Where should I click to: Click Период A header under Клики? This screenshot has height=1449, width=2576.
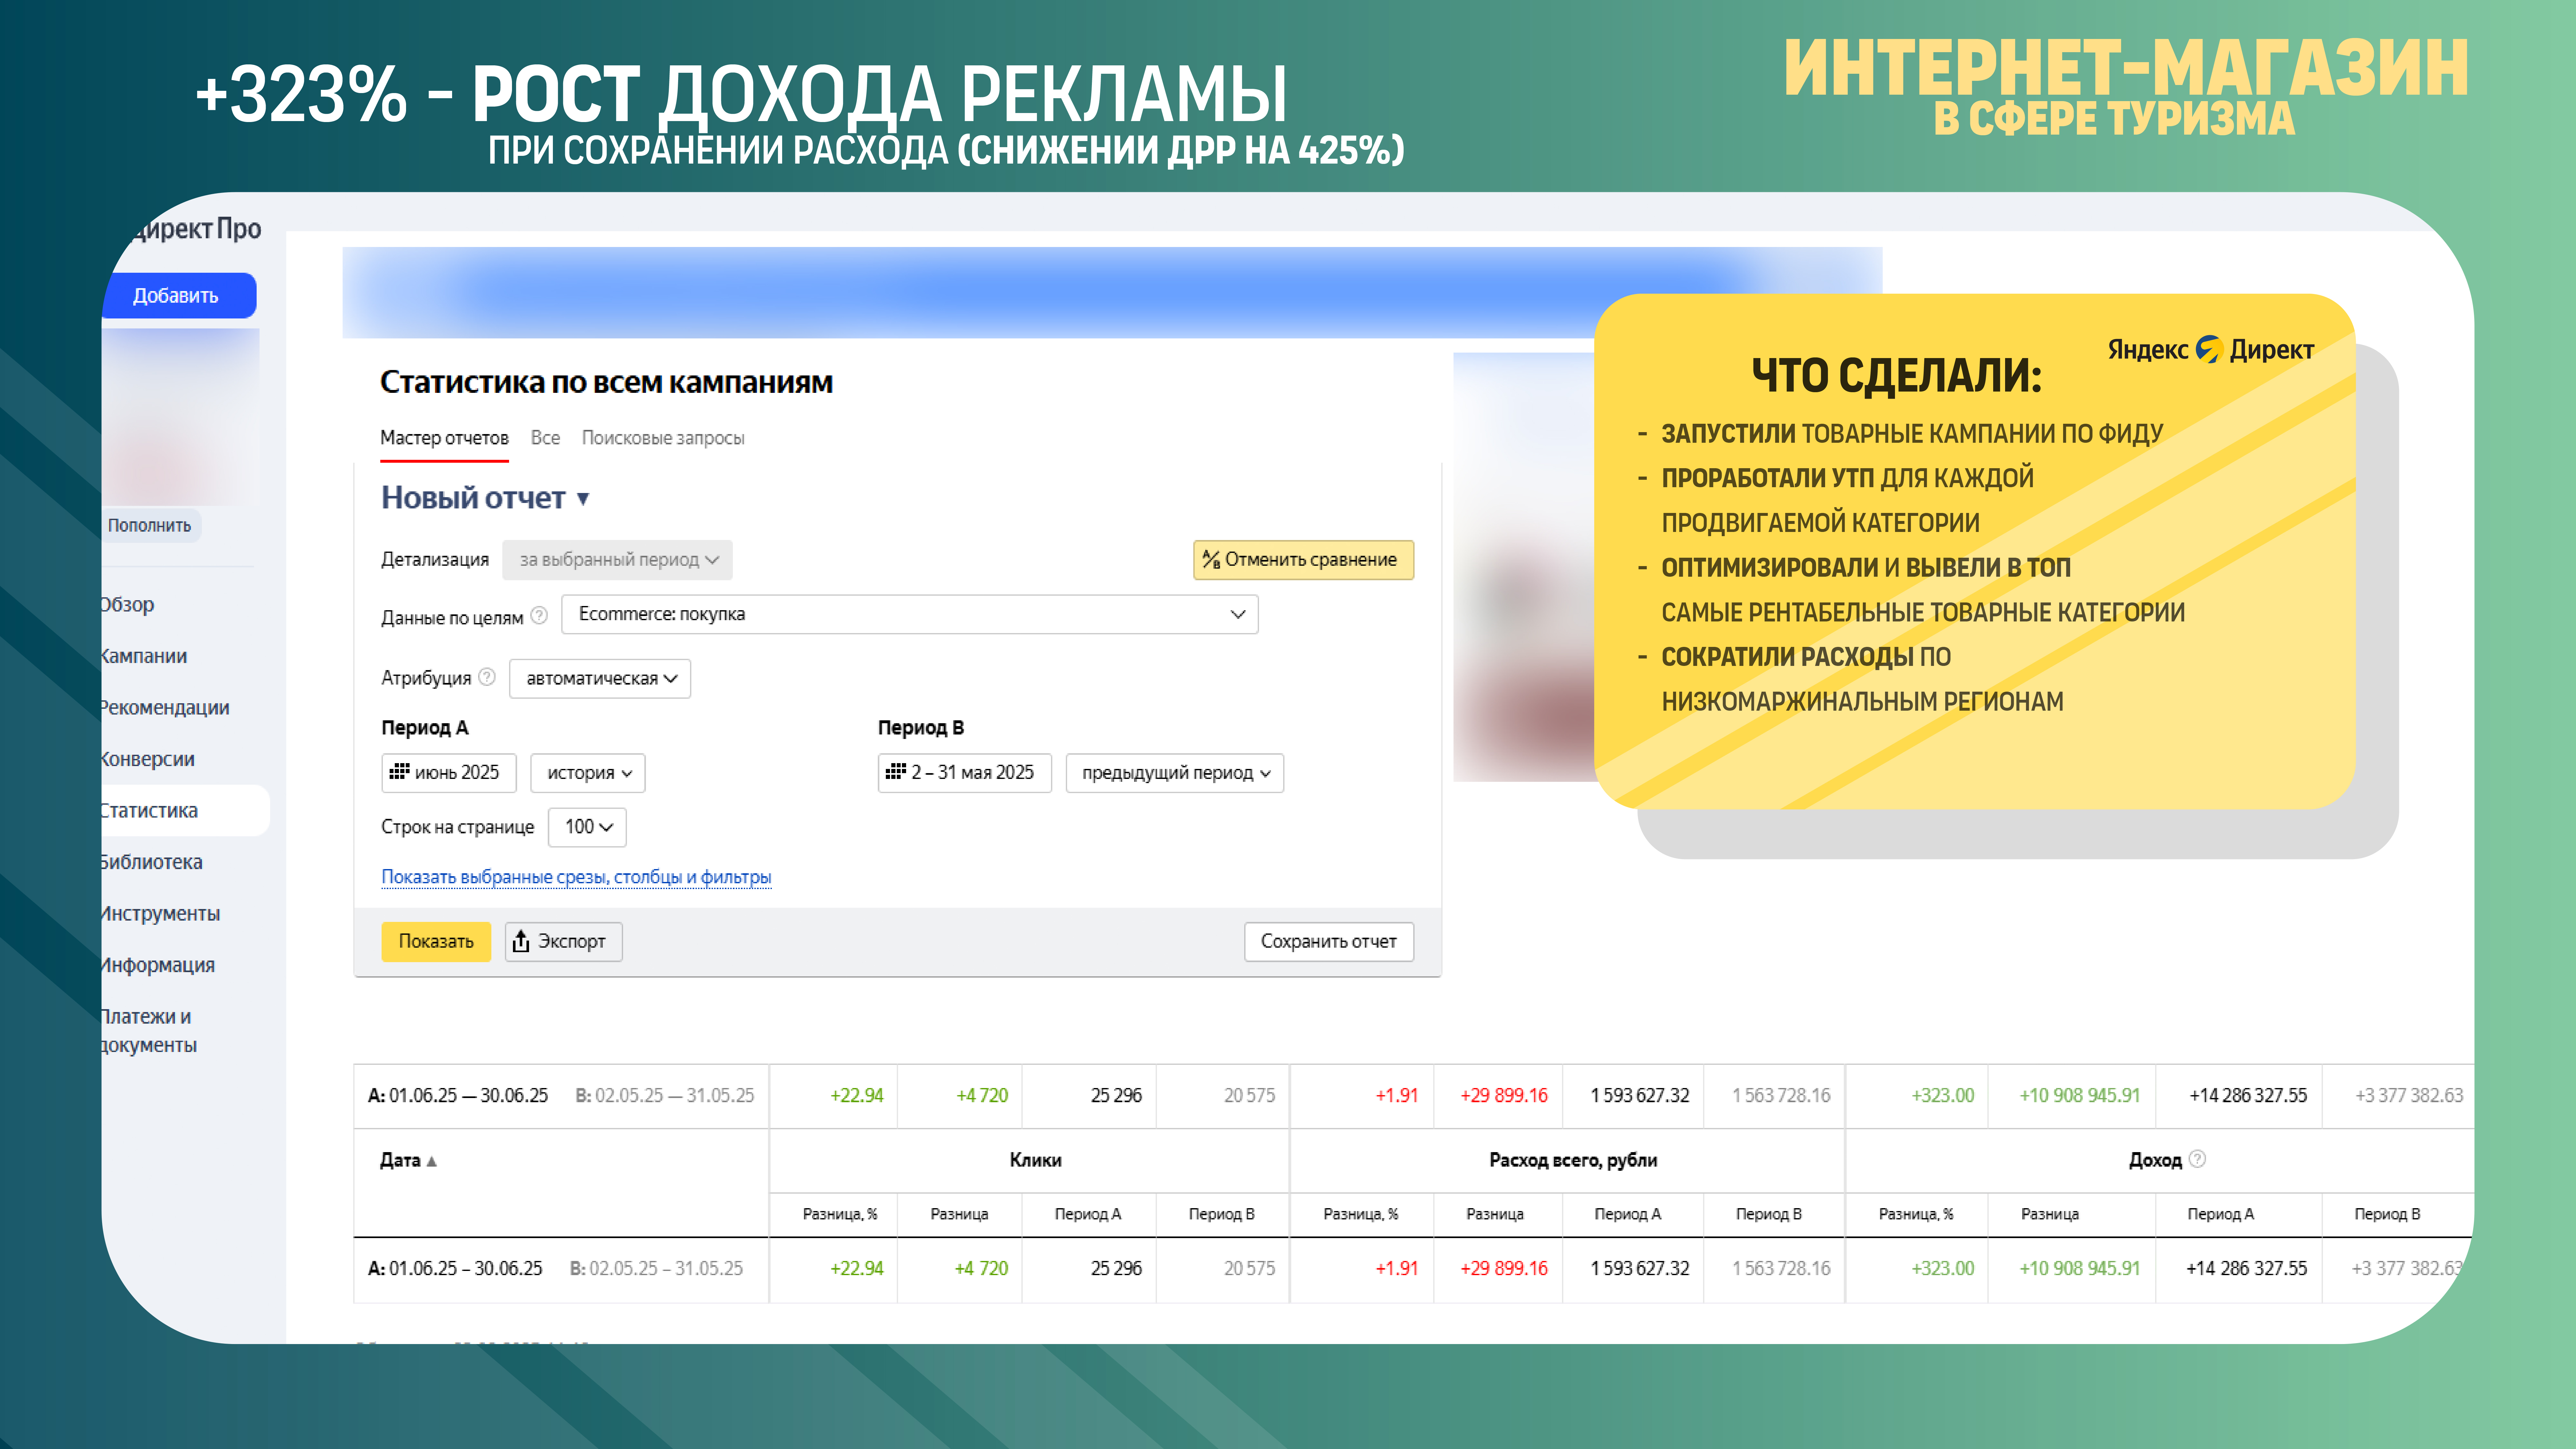click(1088, 1214)
